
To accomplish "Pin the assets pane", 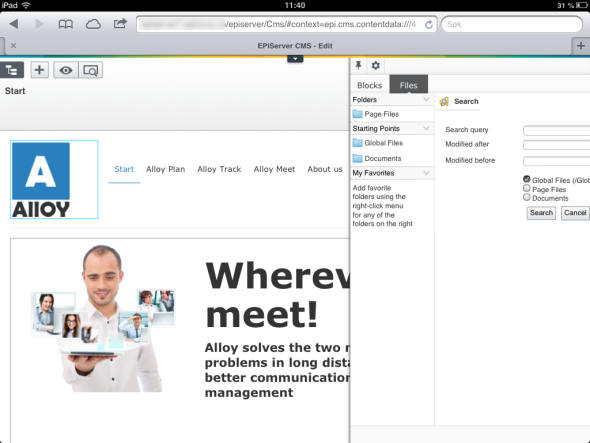I will tap(358, 65).
